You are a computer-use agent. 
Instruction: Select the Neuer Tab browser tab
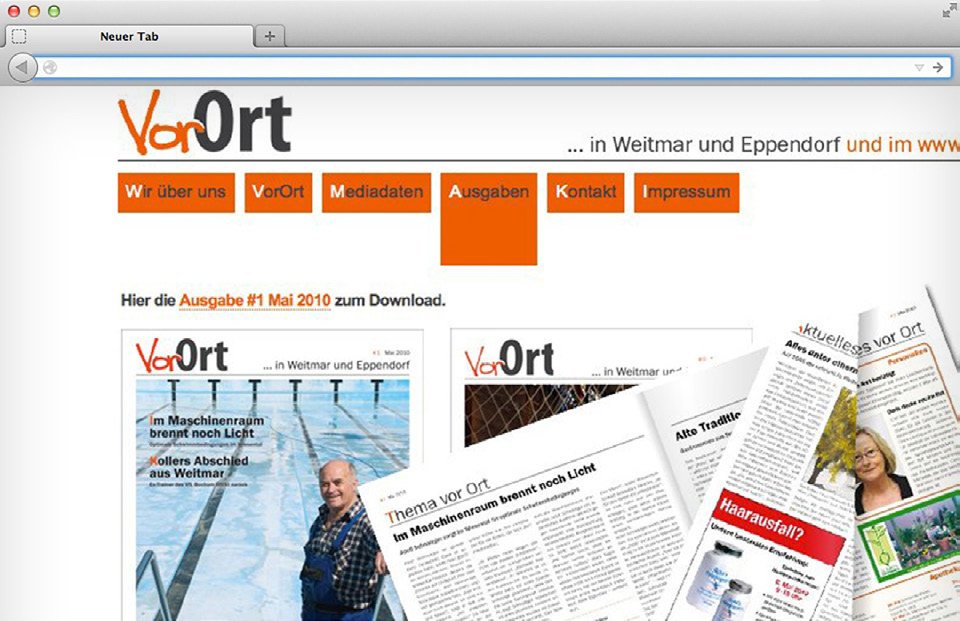(x=129, y=36)
